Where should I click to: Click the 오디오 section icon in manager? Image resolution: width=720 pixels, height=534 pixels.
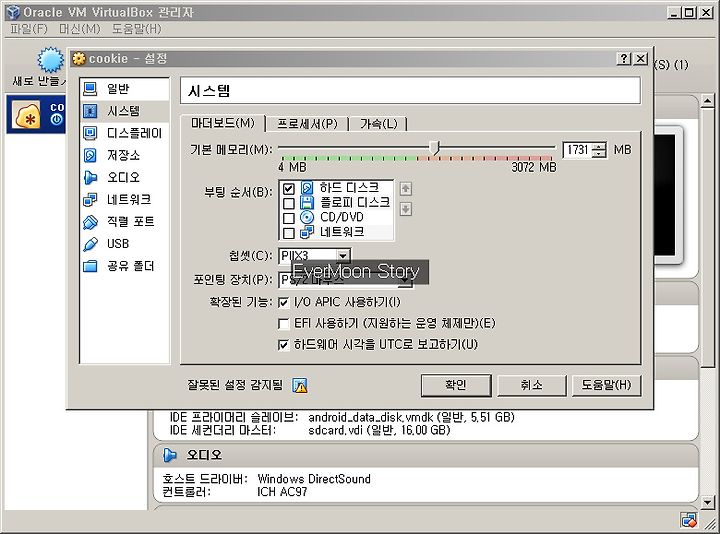(x=170, y=455)
